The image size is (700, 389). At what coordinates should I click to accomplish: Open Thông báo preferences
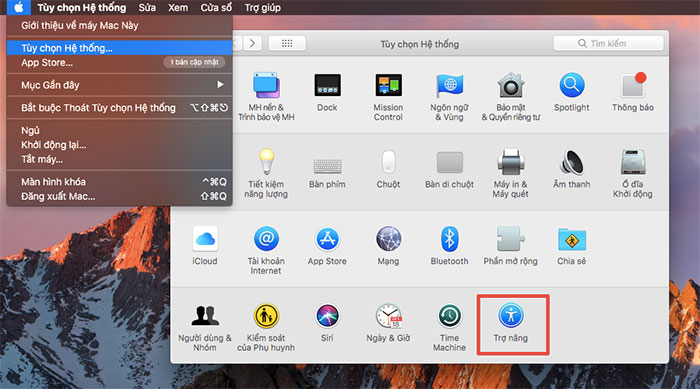pos(633,92)
